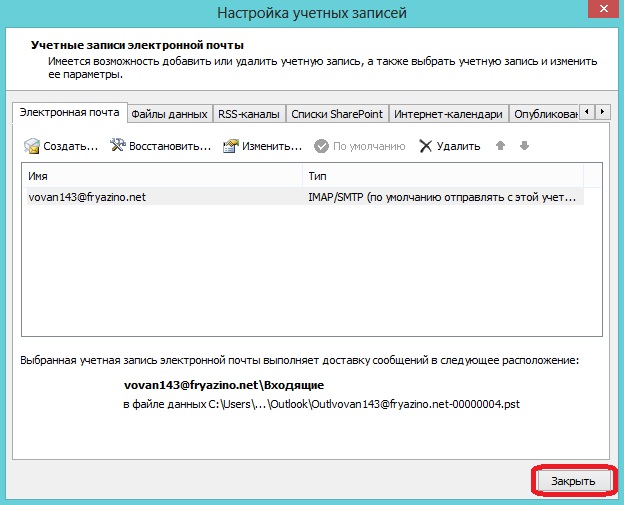The height and width of the screenshot is (505, 624).
Task: Click the Создать... button label
Action: point(70,146)
